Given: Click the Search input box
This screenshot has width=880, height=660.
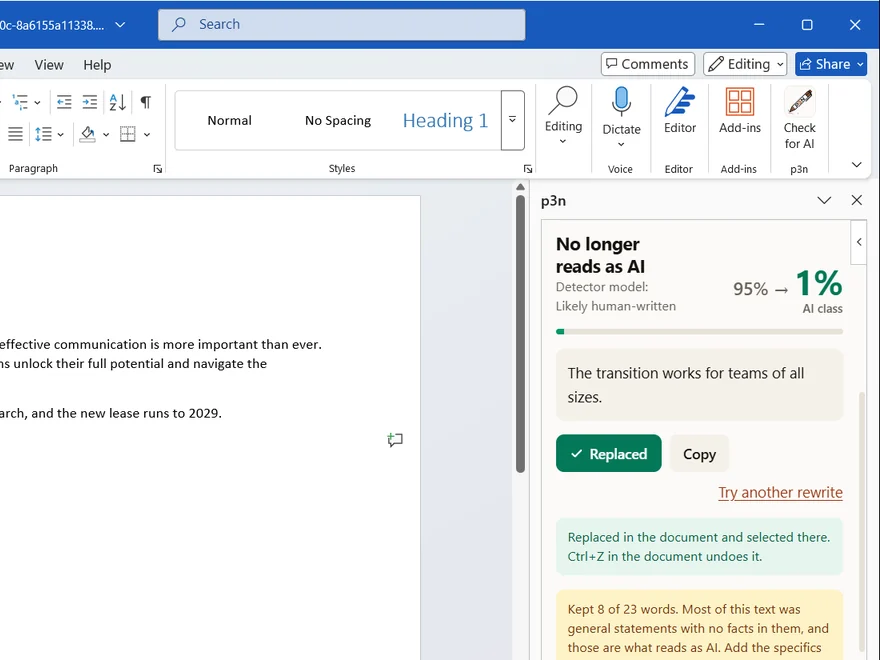Looking at the screenshot, I should (x=342, y=24).
